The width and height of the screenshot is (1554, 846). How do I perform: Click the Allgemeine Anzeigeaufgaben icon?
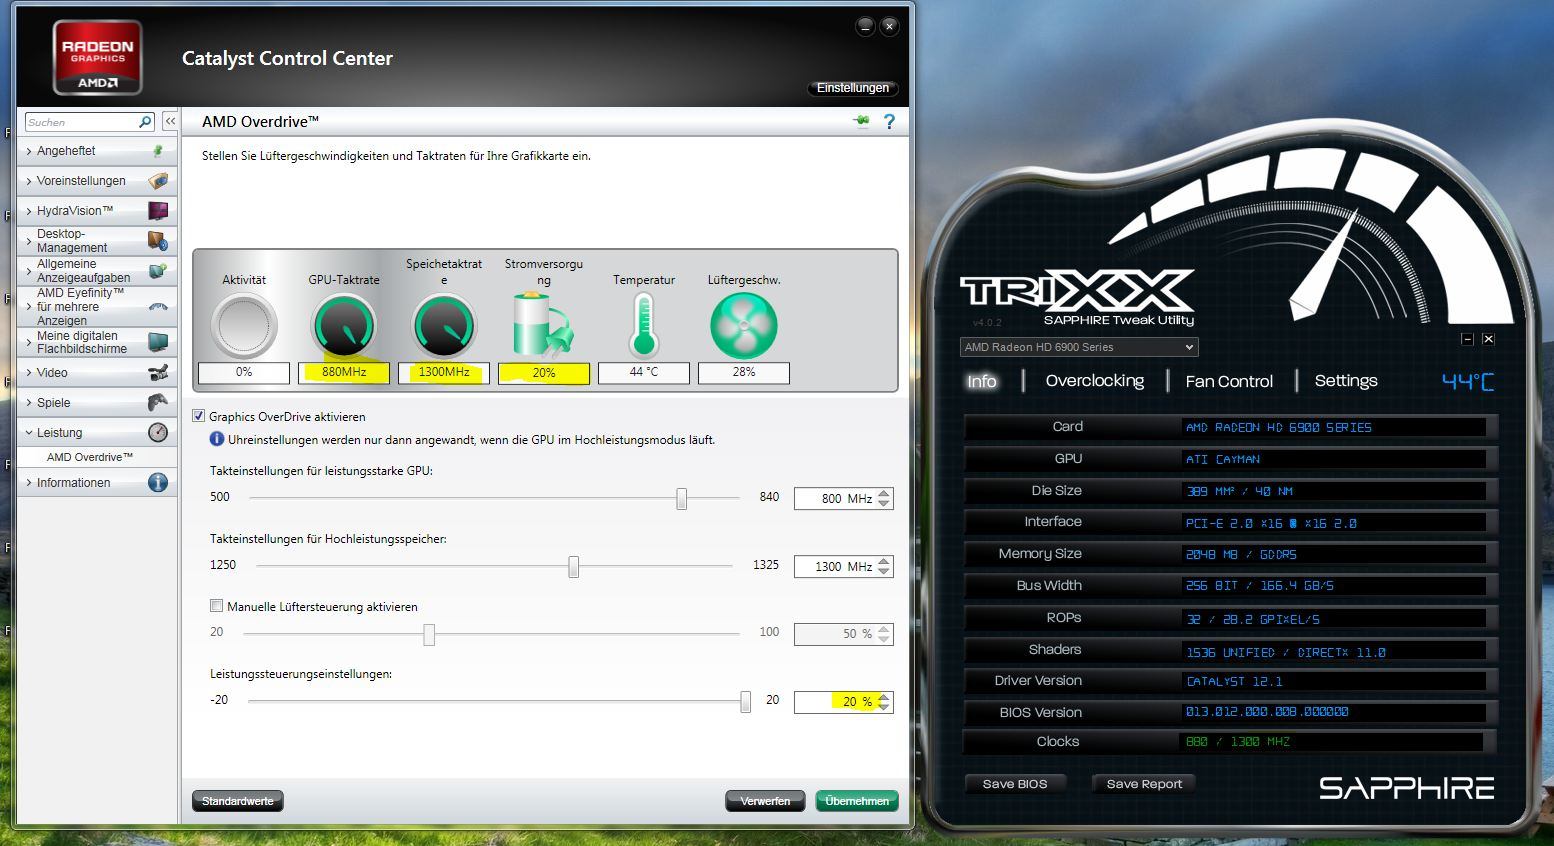pyautogui.click(x=158, y=271)
